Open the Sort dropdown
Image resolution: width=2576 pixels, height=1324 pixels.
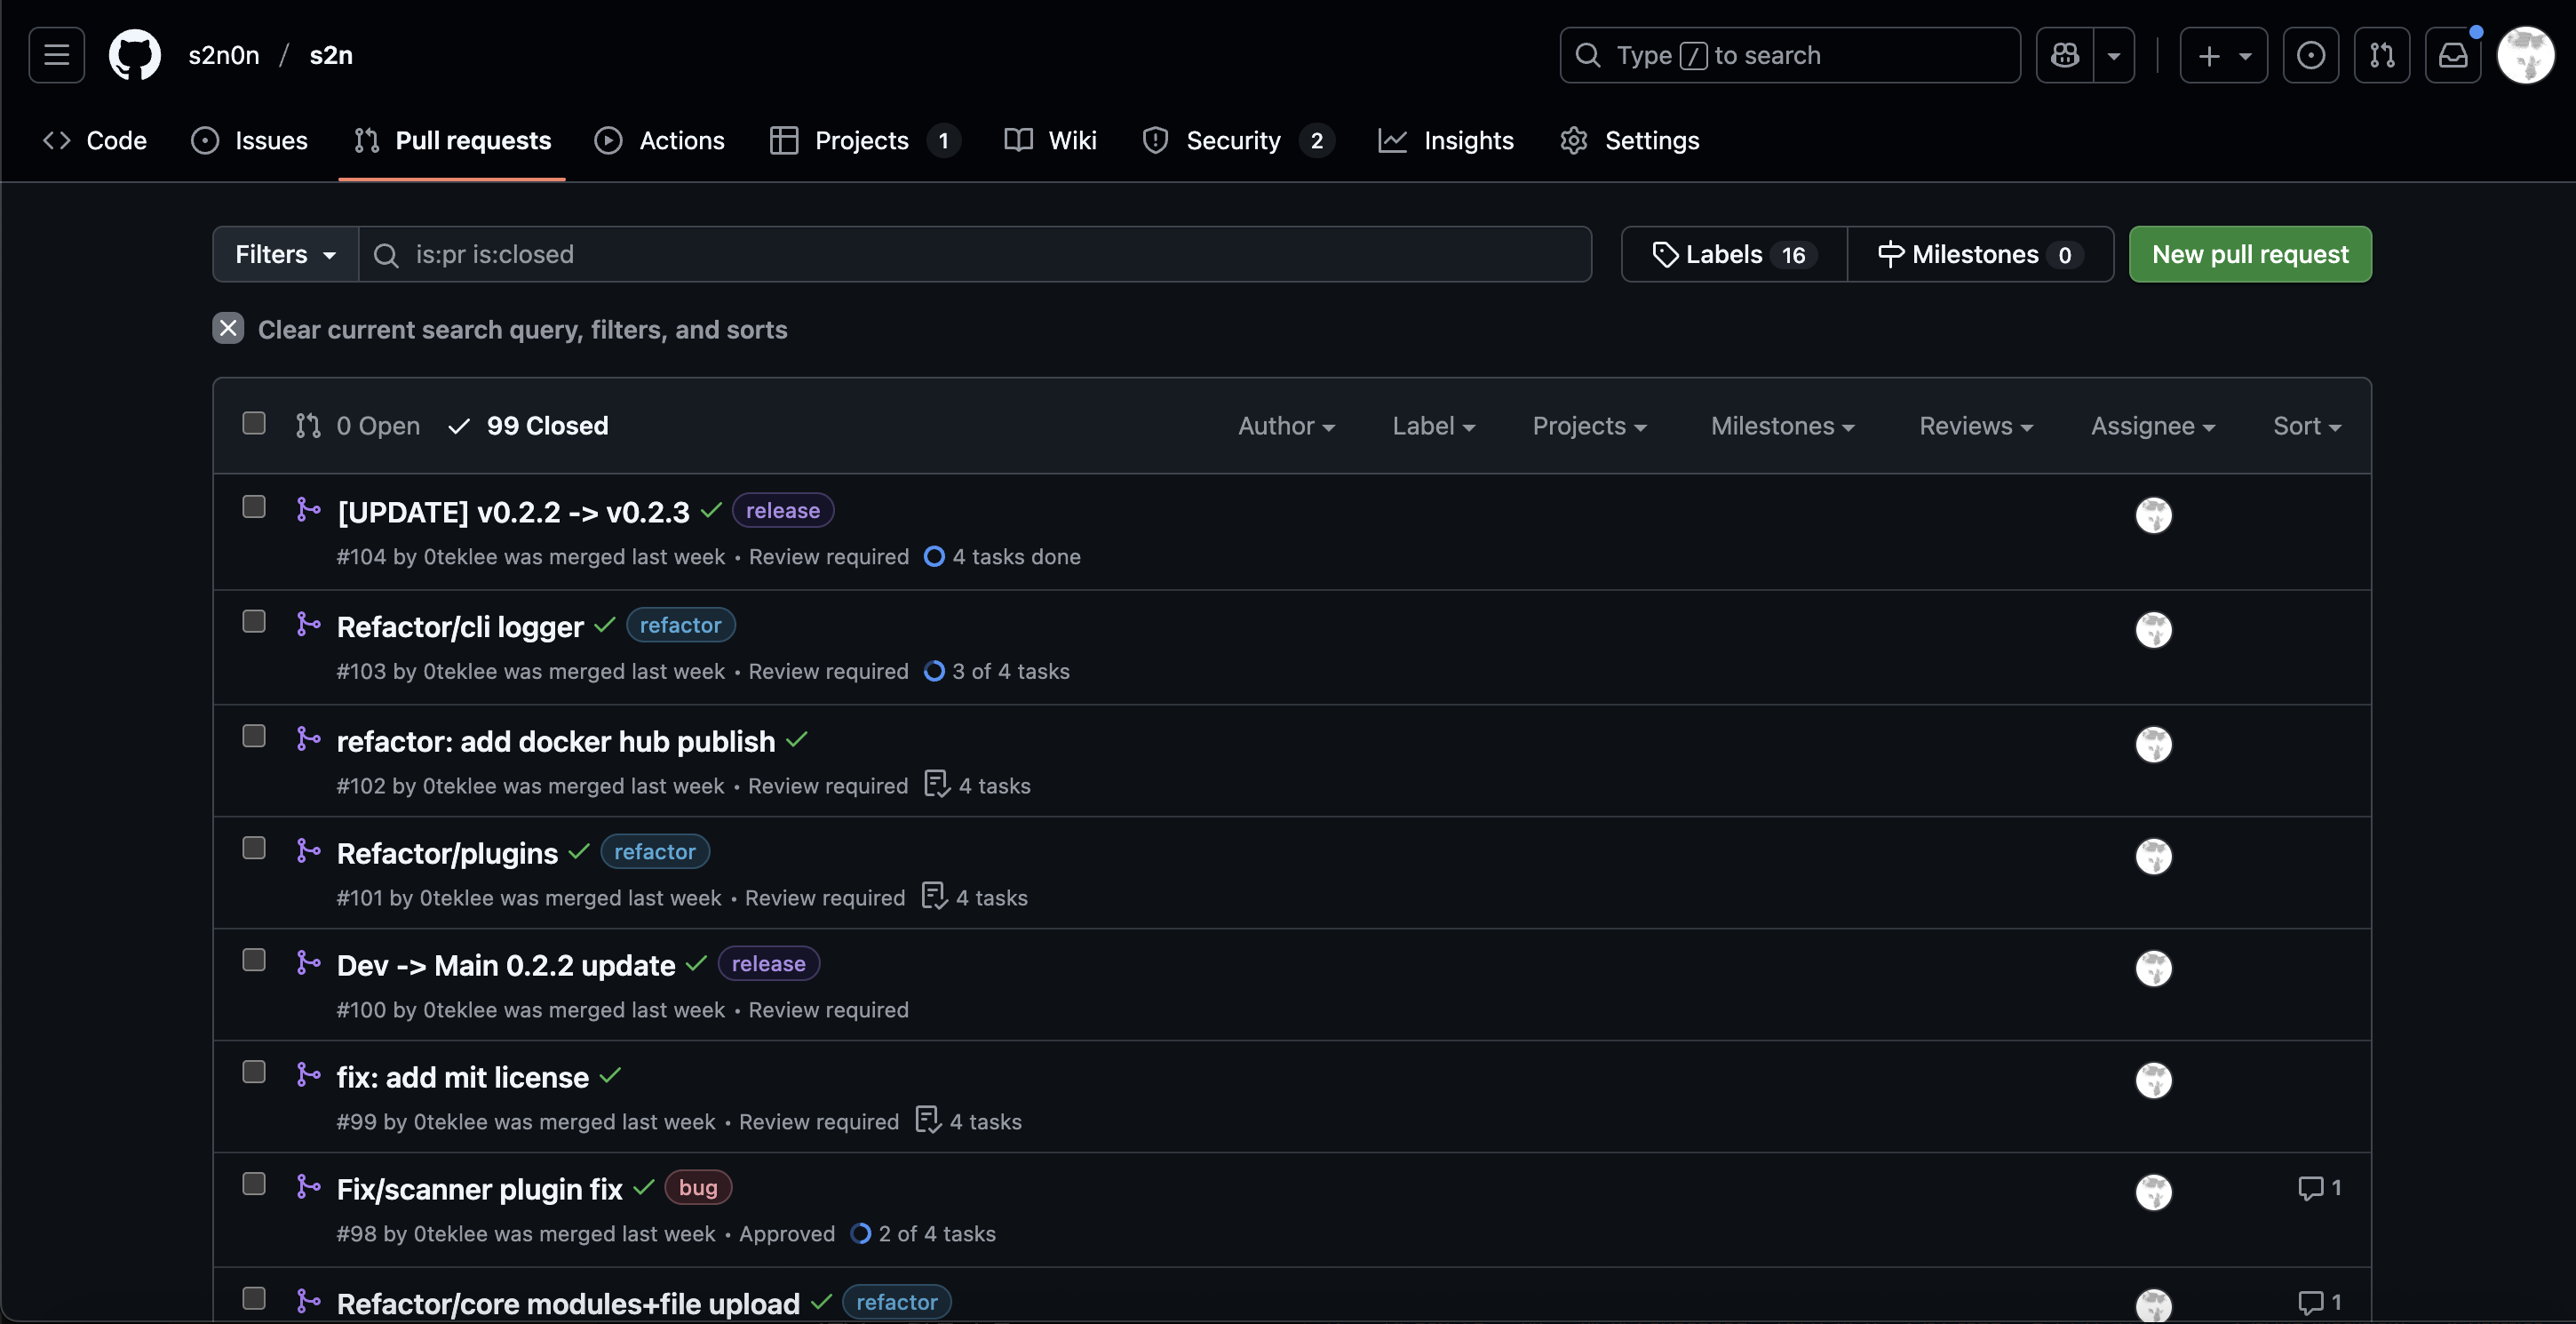pos(2306,425)
